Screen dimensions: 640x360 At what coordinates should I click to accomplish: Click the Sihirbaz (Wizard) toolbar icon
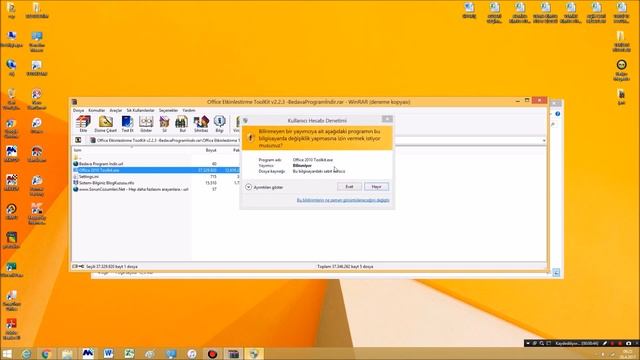click(x=201, y=124)
